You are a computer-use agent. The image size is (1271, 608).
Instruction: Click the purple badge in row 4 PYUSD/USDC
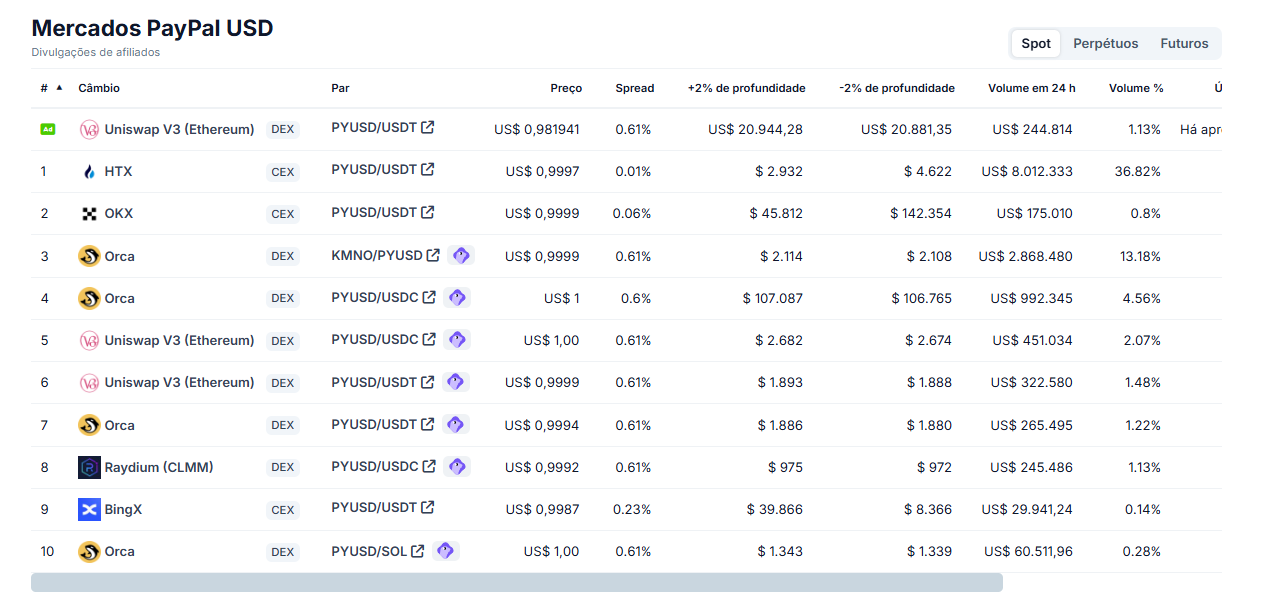tap(457, 297)
